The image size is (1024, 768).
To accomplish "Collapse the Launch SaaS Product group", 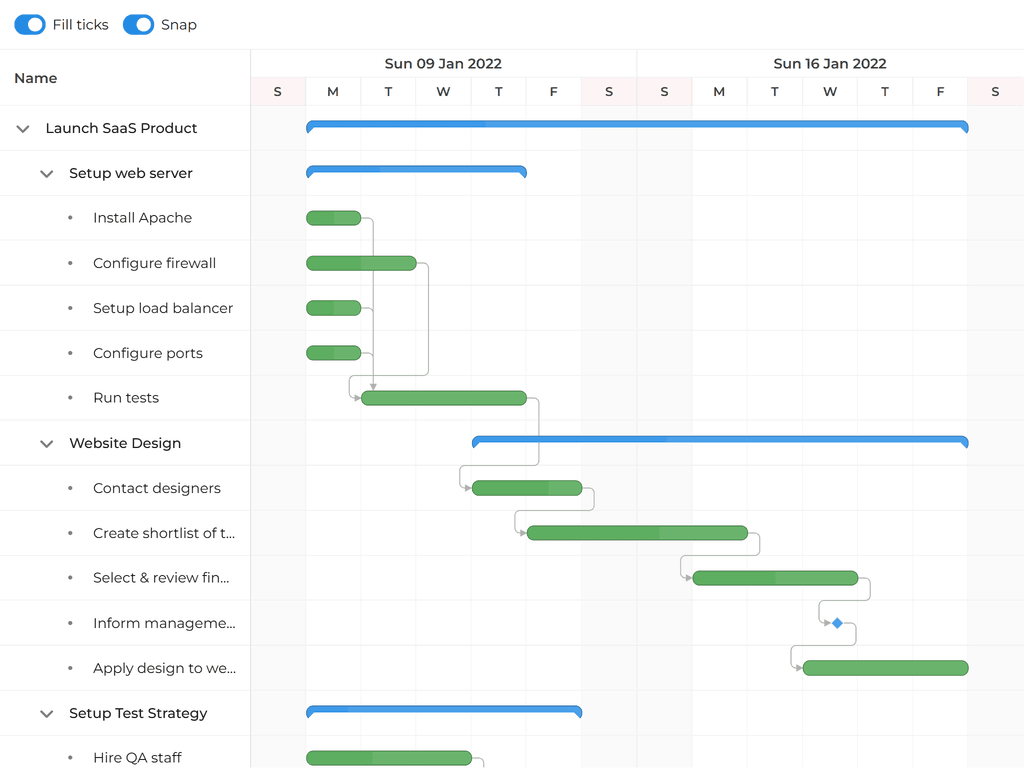I will [22, 128].
